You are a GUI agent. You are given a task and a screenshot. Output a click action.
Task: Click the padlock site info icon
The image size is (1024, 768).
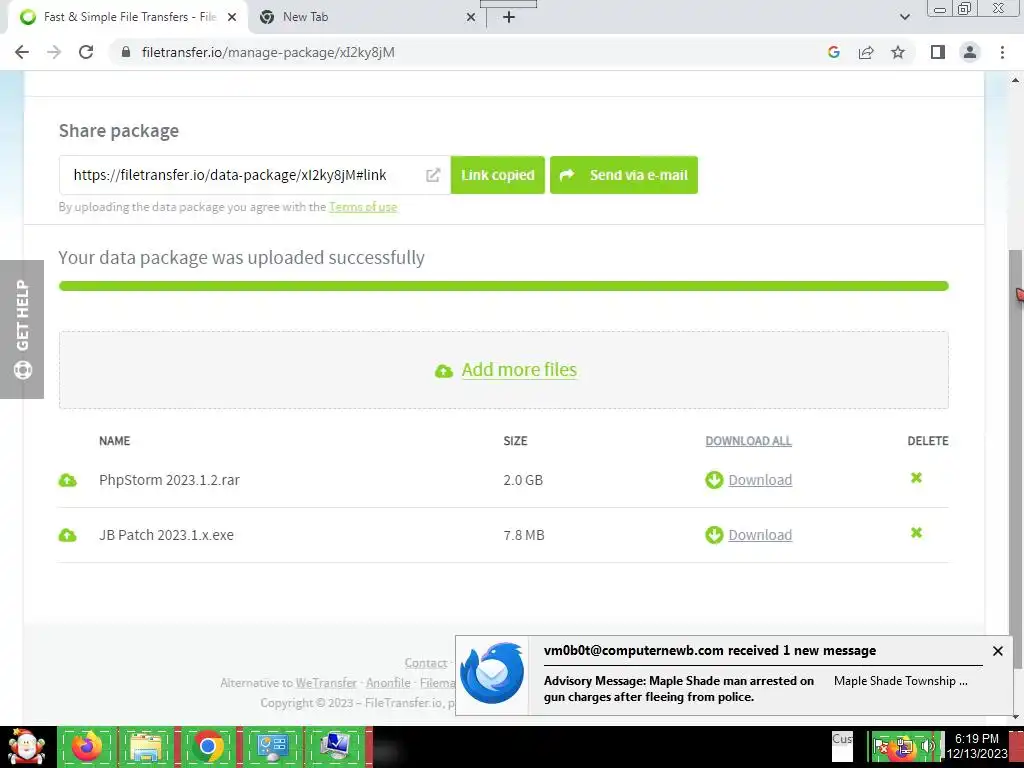[126, 52]
